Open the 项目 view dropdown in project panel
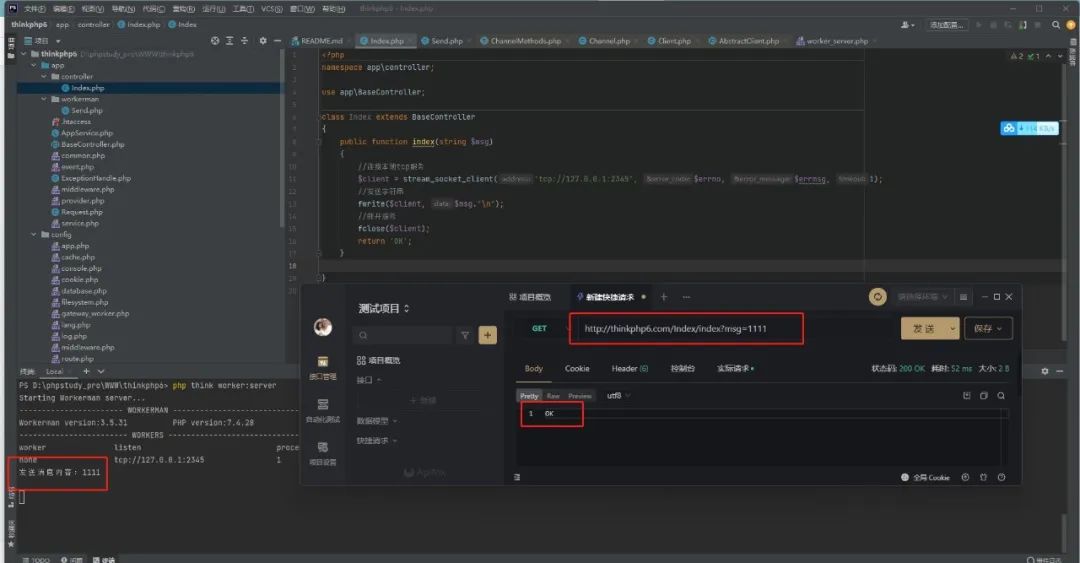This screenshot has width=1080, height=563. pos(43,41)
